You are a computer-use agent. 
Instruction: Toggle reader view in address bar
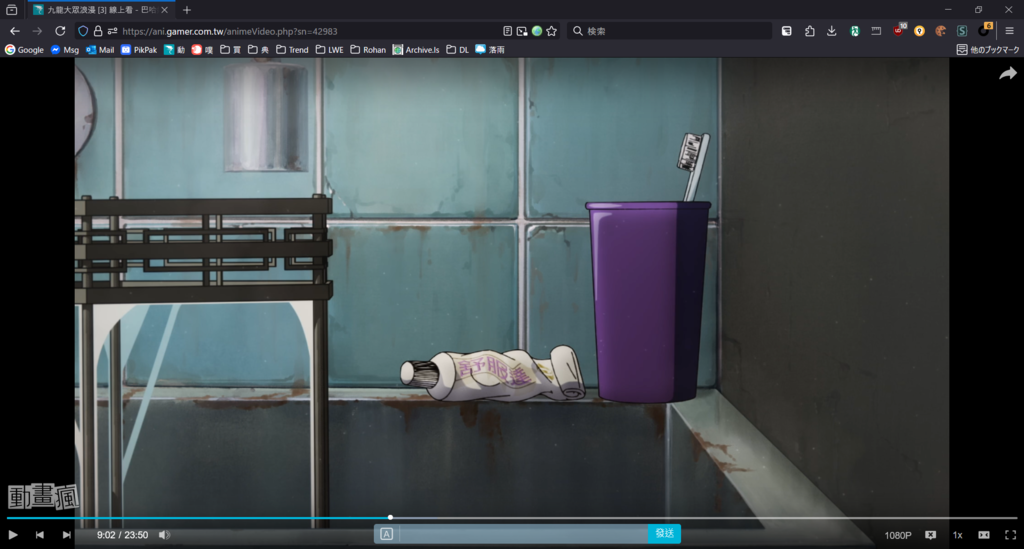pyautogui.click(x=507, y=31)
